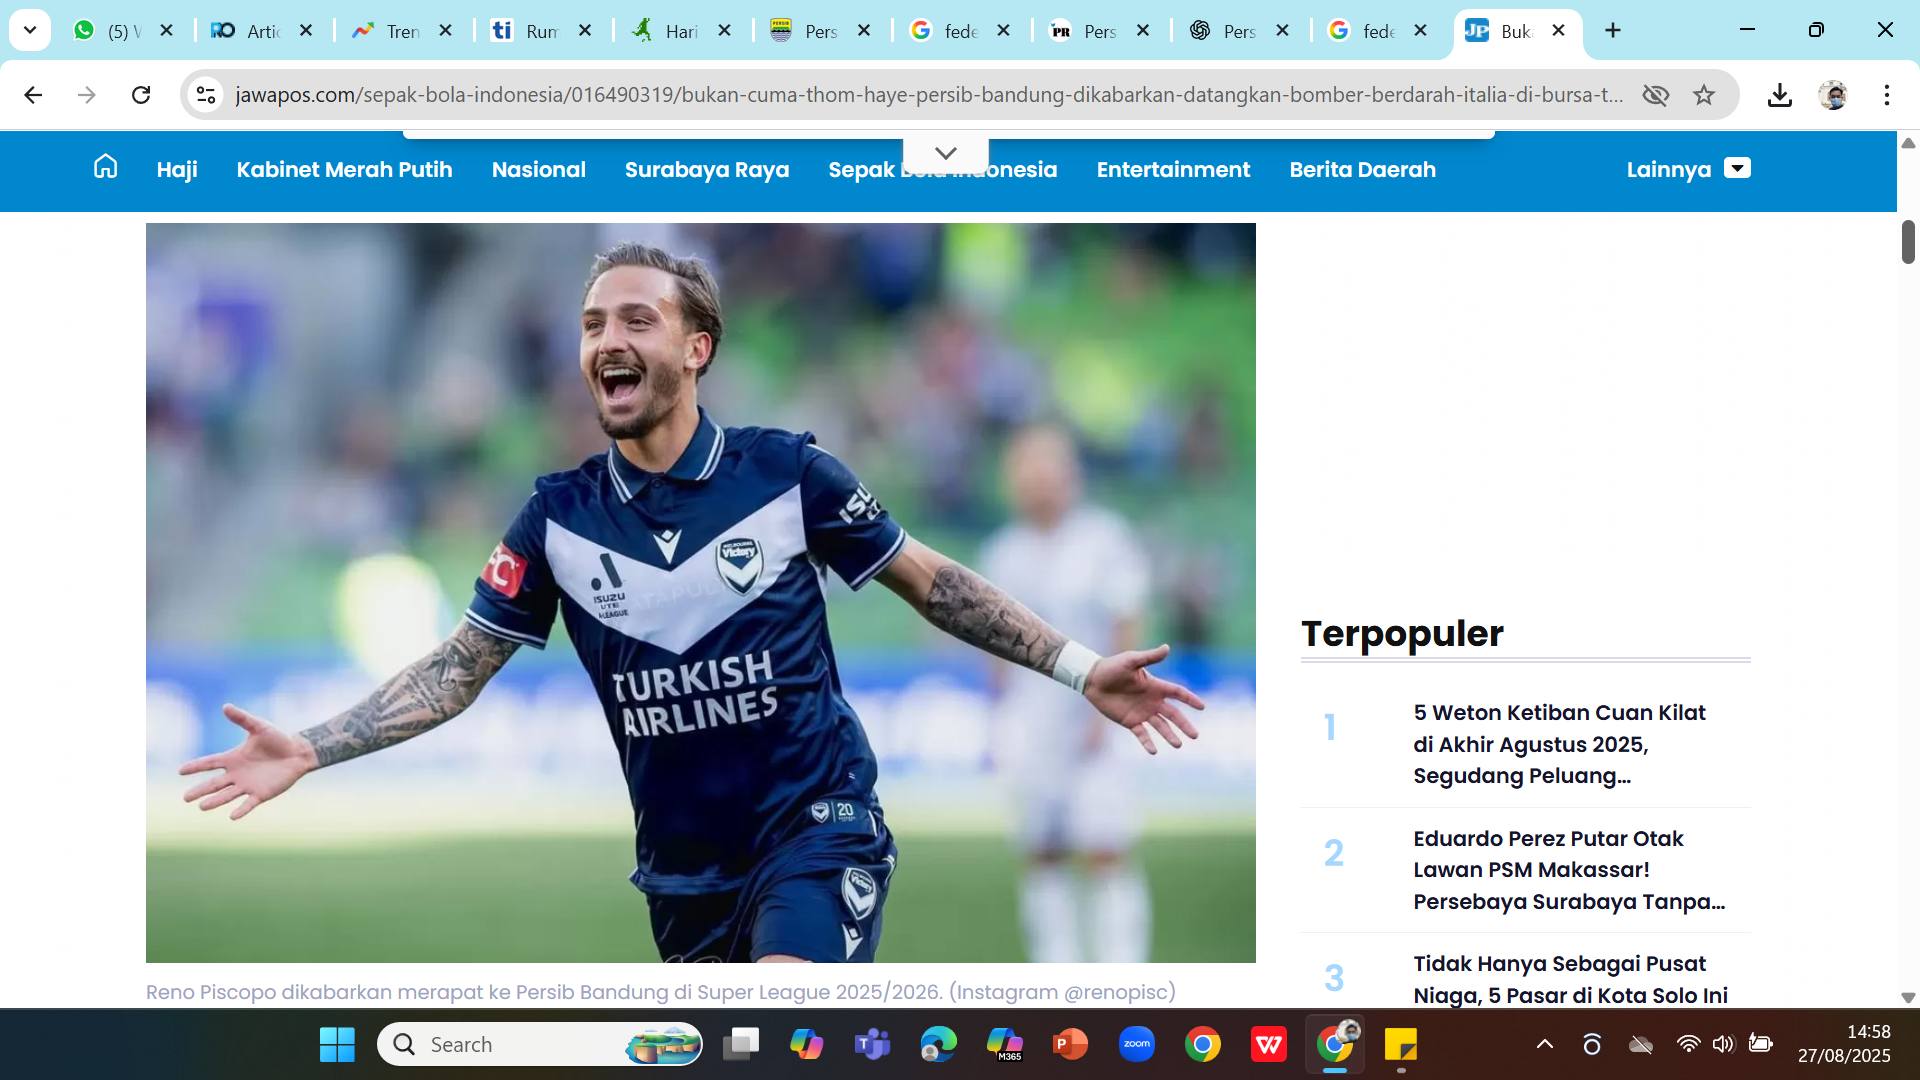Open Zoom from the taskbar

point(1137,1045)
